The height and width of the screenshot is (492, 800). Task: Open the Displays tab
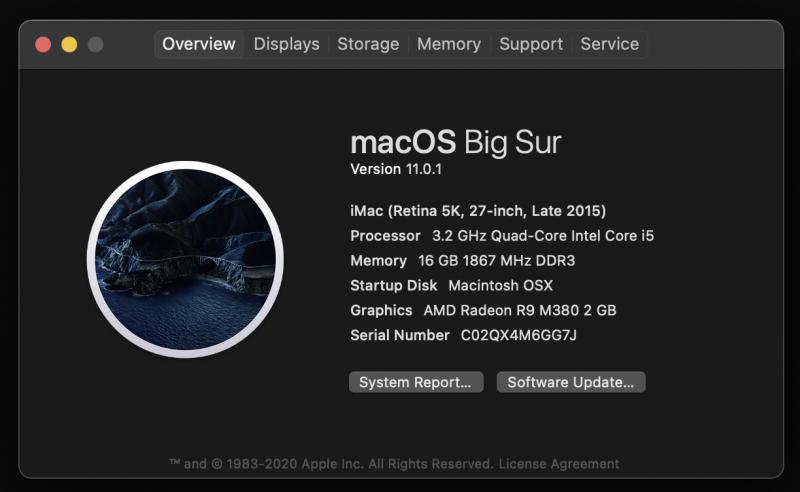(x=286, y=44)
